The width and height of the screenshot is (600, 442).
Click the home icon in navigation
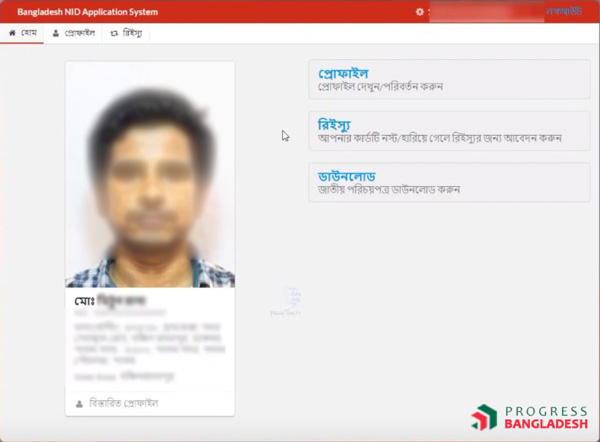pyautogui.click(x=12, y=33)
